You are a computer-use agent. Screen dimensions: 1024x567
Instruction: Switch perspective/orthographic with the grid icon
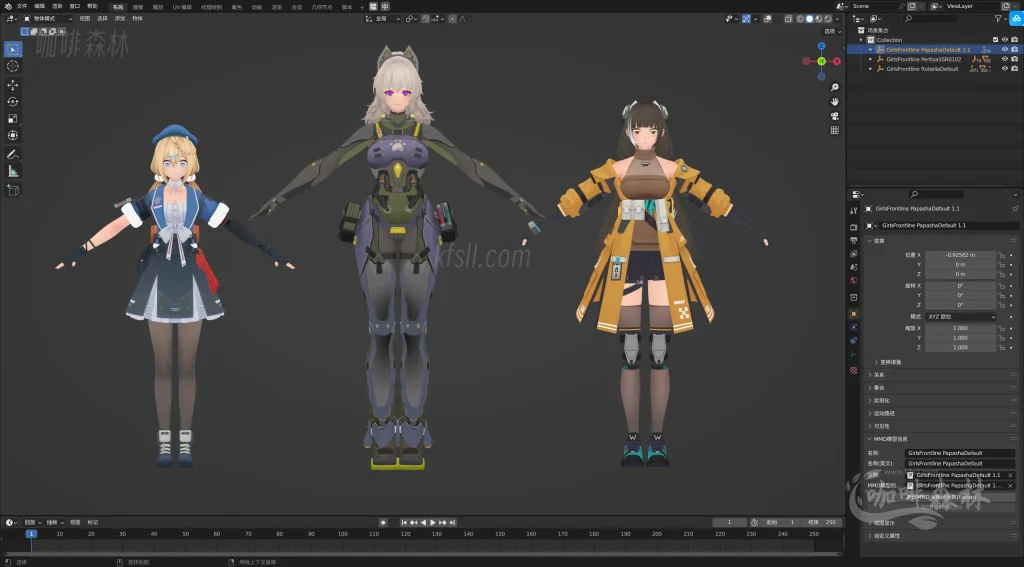[835, 130]
